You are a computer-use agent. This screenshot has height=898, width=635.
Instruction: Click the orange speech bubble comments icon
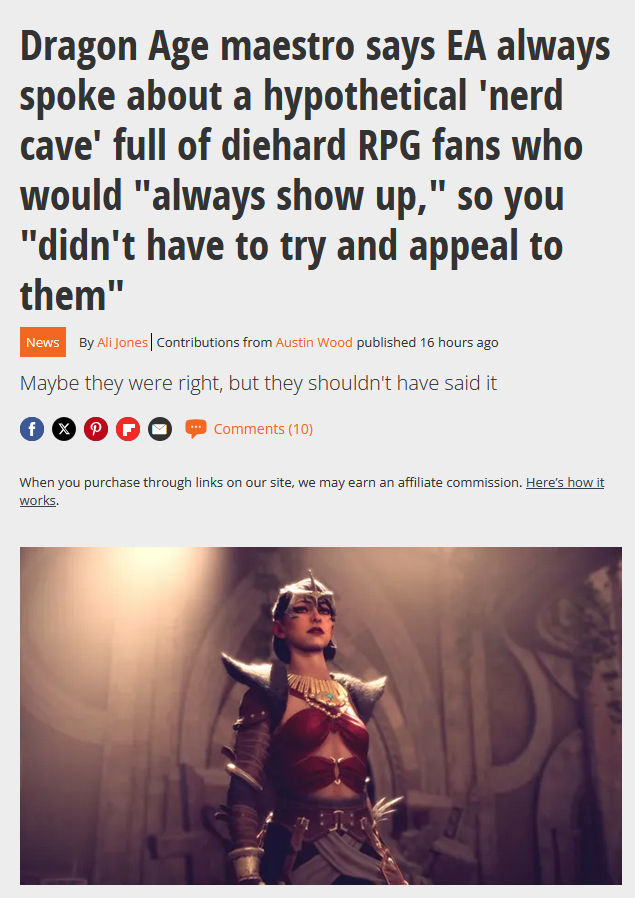click(x=196, y=429)
